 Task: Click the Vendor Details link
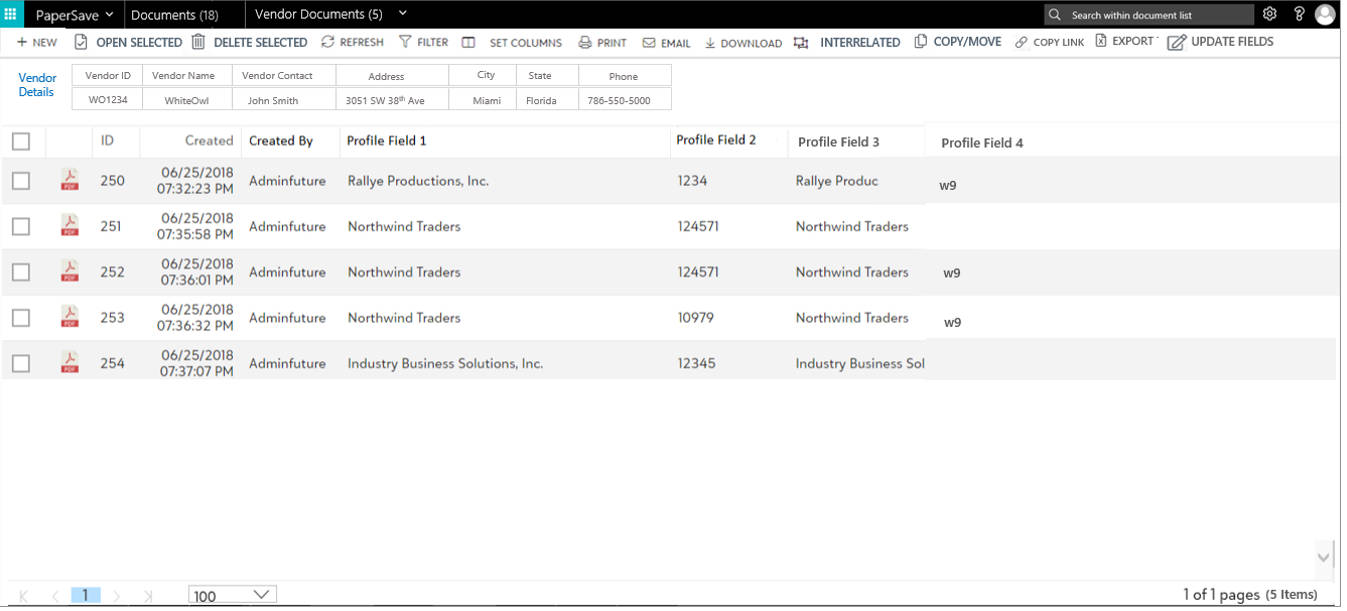(37, 85)
